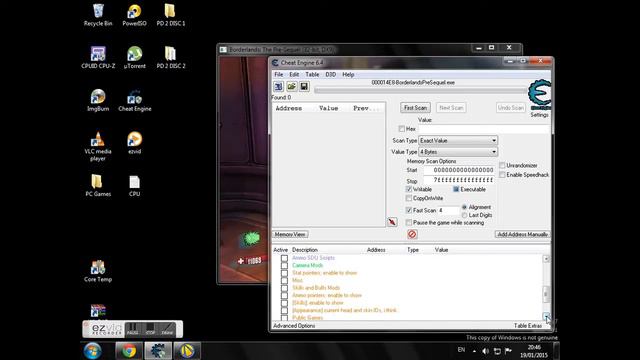
Task: Open Google Chrome from the taskbar
Action: 129,351
